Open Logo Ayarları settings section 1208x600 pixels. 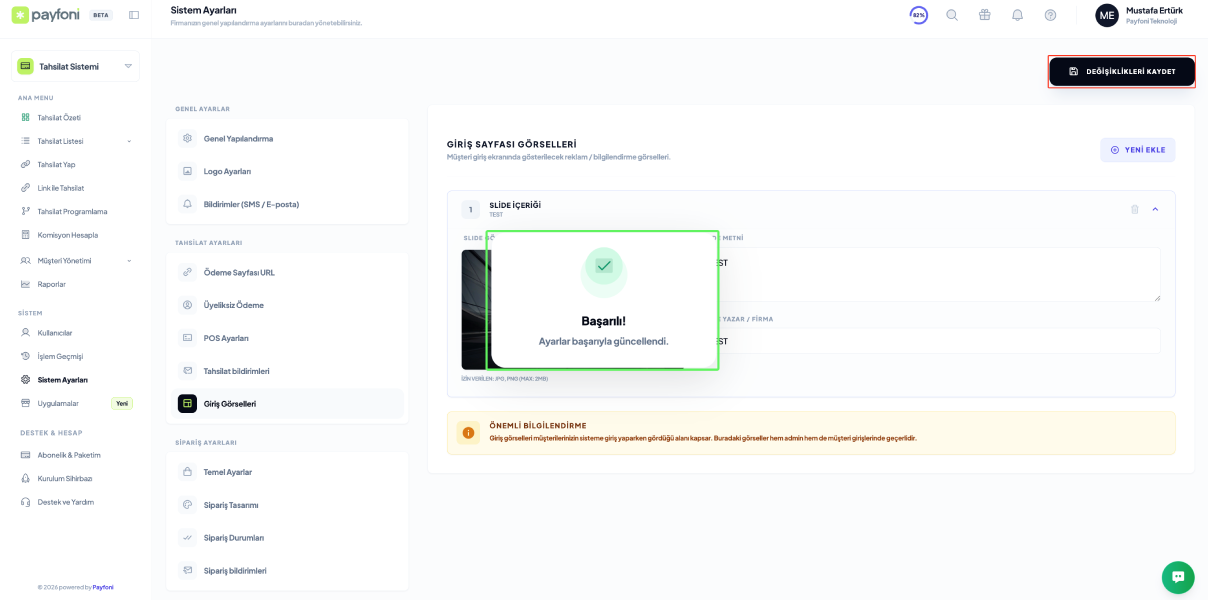coord(227,171)
